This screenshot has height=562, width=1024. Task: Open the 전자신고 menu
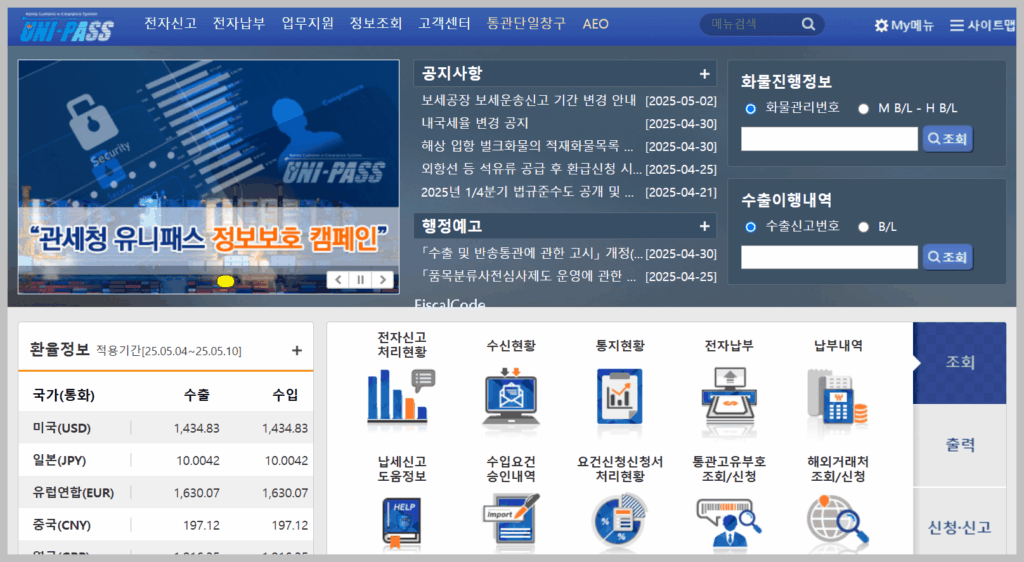[x=170, y=23]
